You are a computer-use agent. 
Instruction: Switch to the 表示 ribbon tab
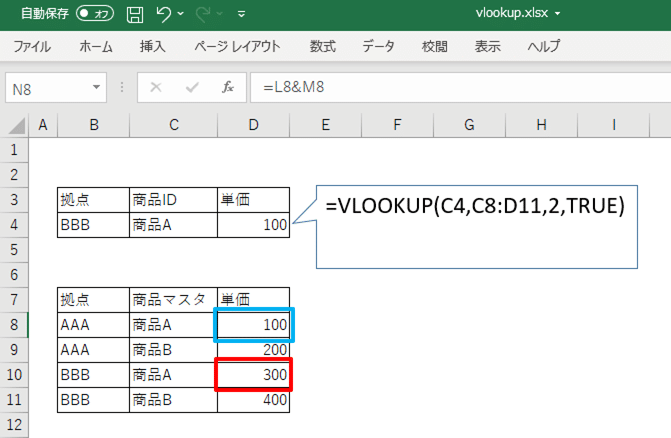(487, 46)
